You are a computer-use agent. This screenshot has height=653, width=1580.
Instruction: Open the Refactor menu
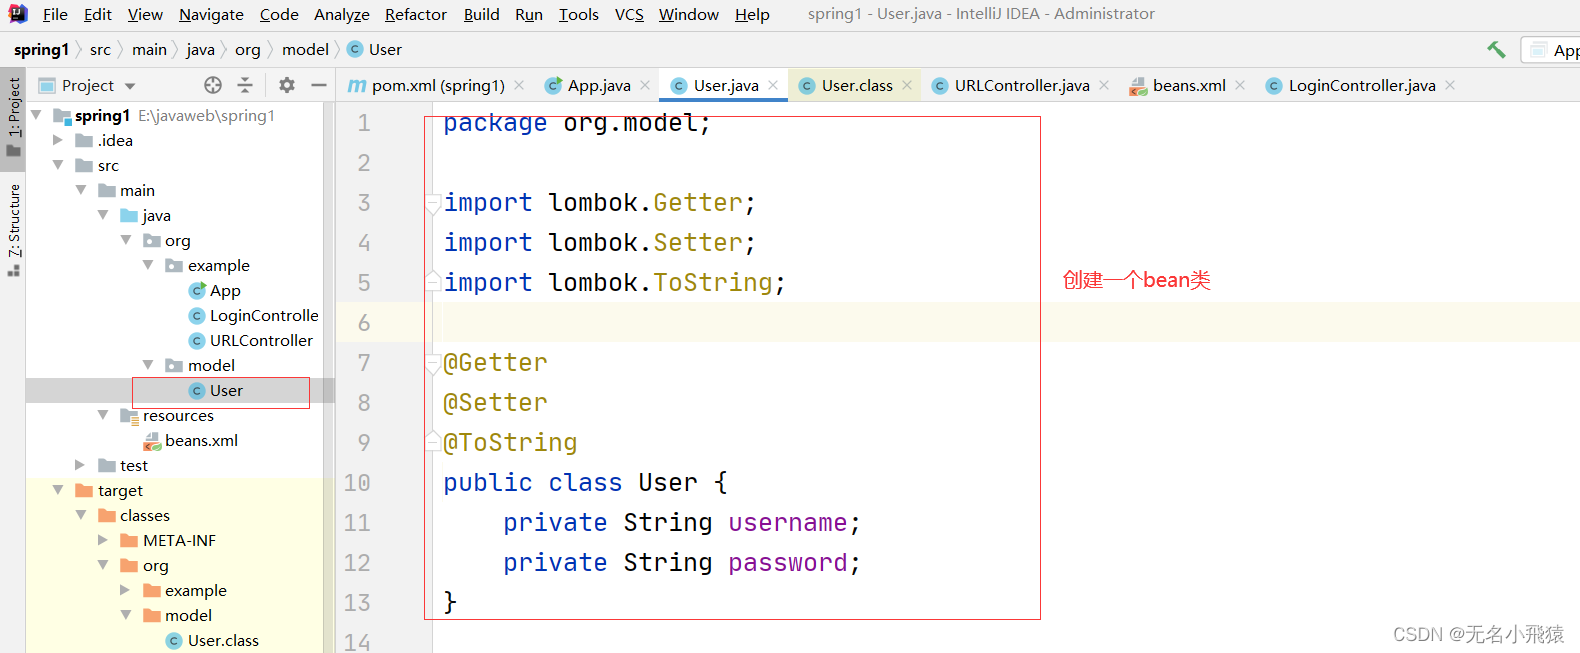pos(416,14)
